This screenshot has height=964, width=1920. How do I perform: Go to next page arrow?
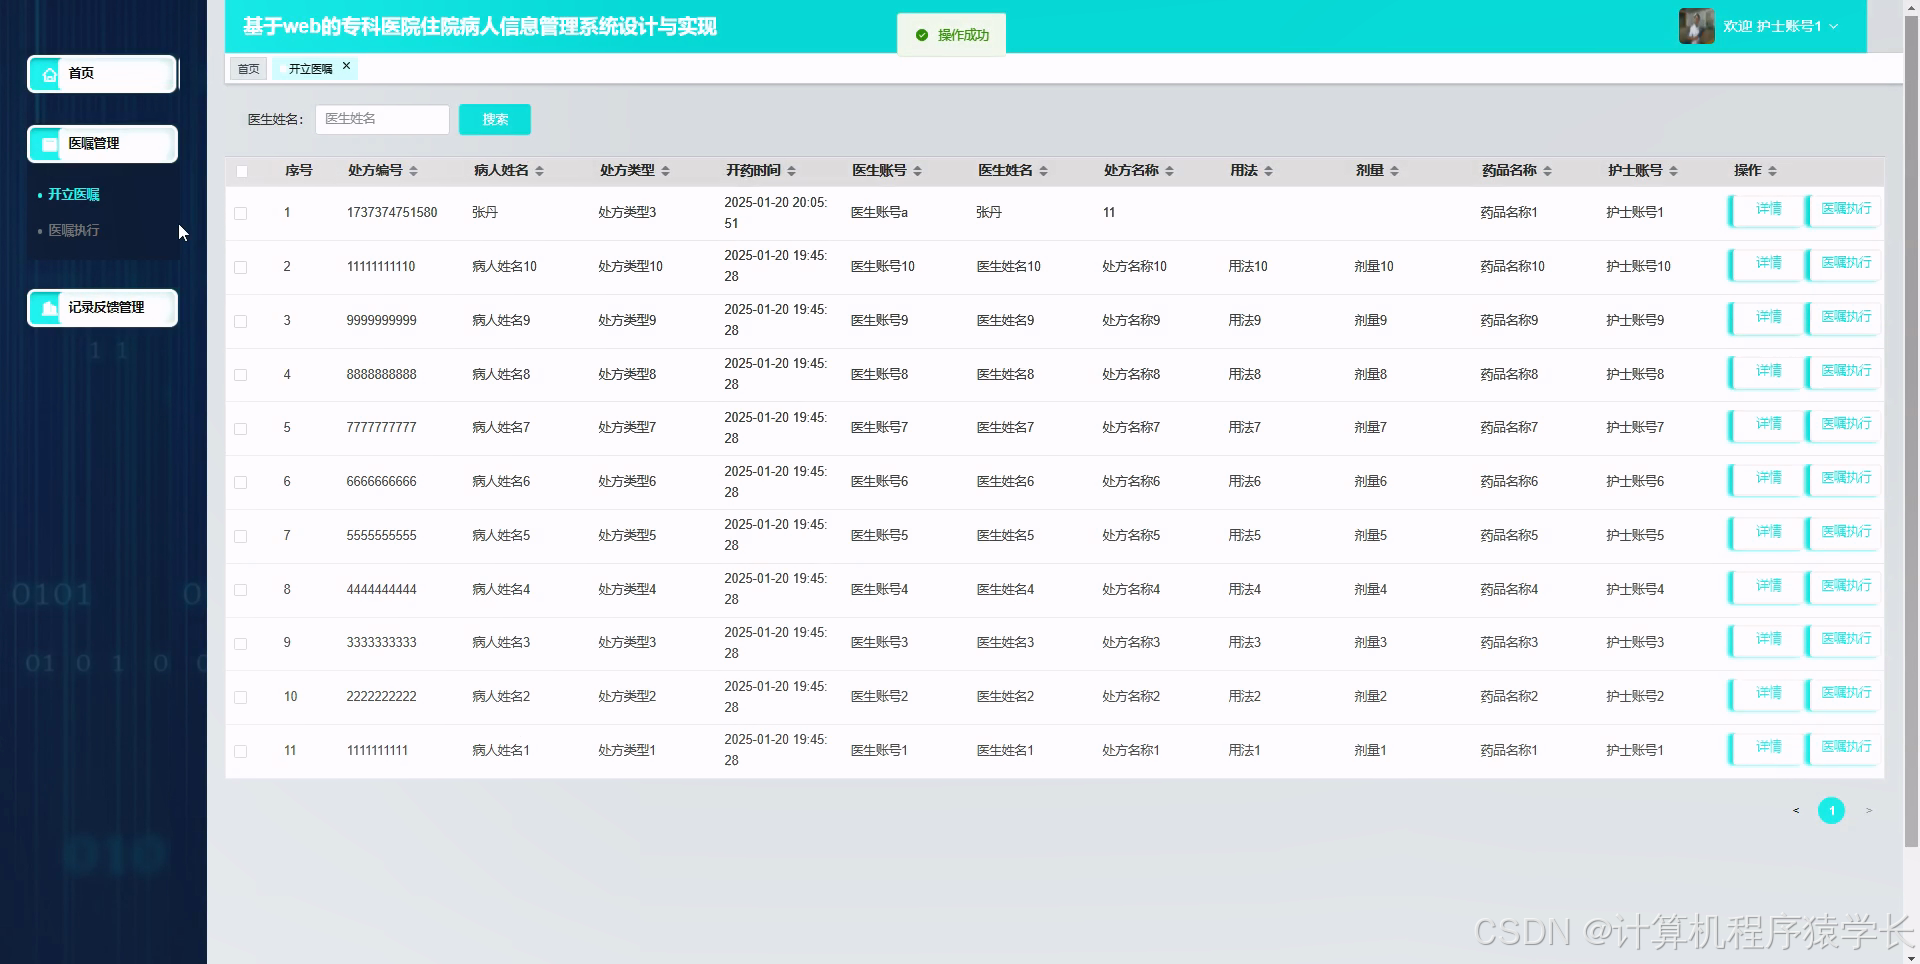(1868, 811)
